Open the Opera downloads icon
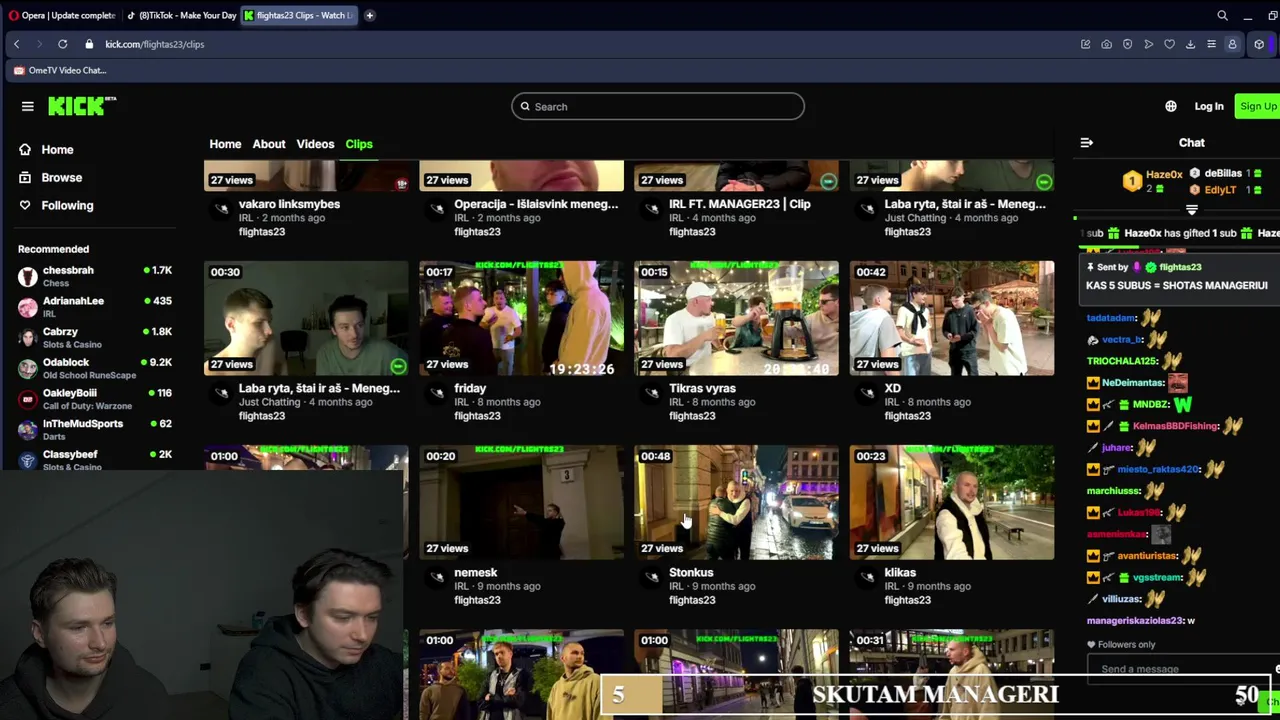This screenshot has height=720, width=1280. coord(1190,44)
